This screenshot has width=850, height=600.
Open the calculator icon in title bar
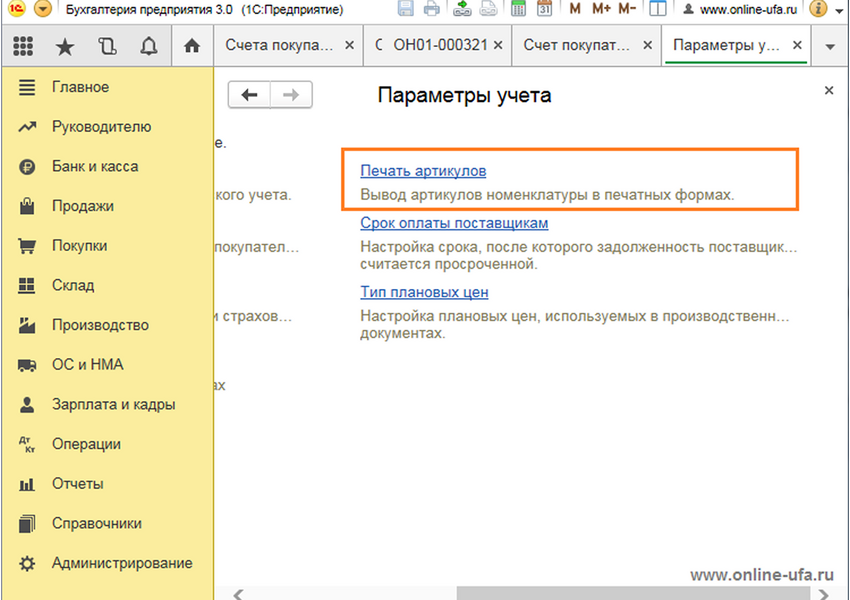518,9
